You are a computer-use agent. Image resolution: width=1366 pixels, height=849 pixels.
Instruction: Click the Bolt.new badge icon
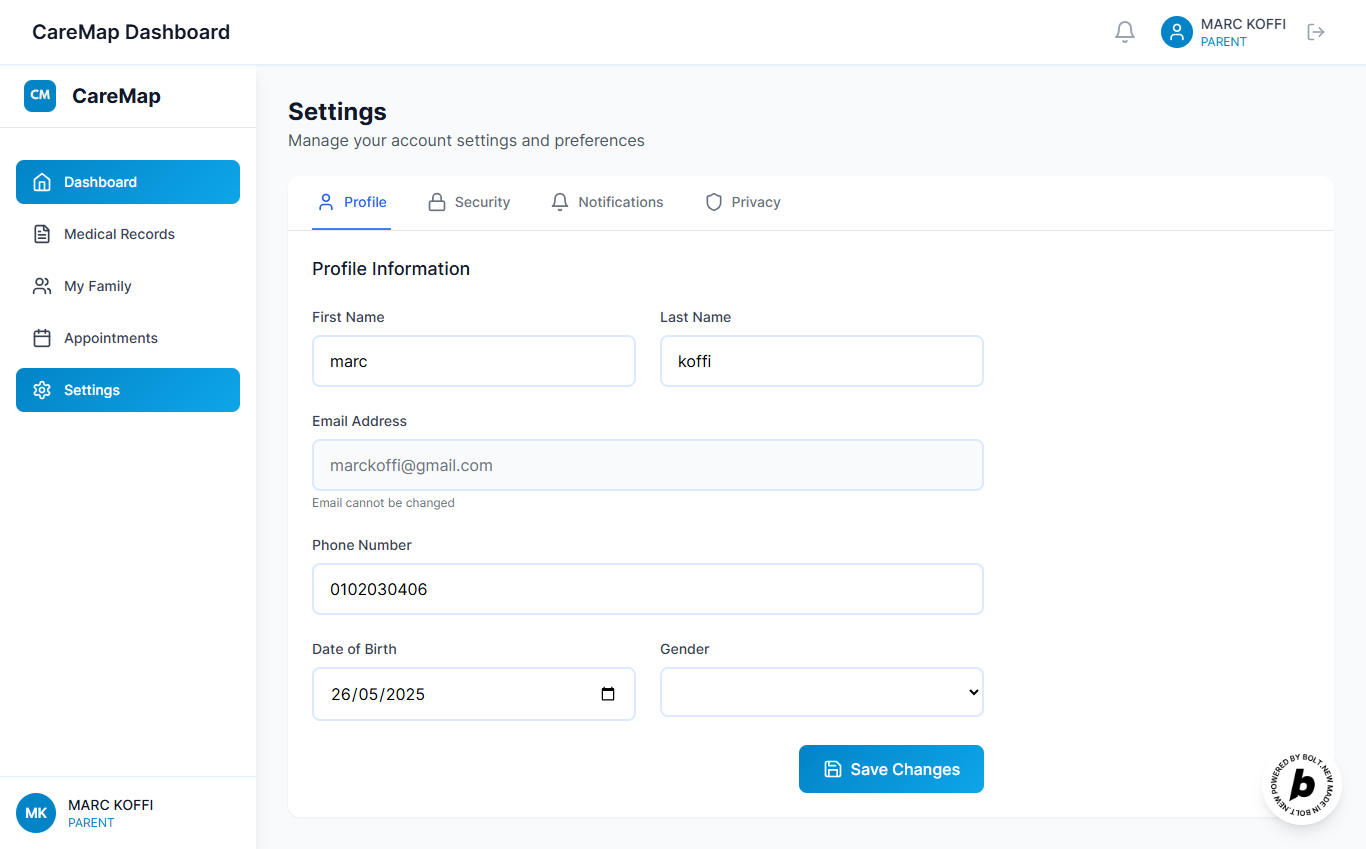[x=1302, y=786]
